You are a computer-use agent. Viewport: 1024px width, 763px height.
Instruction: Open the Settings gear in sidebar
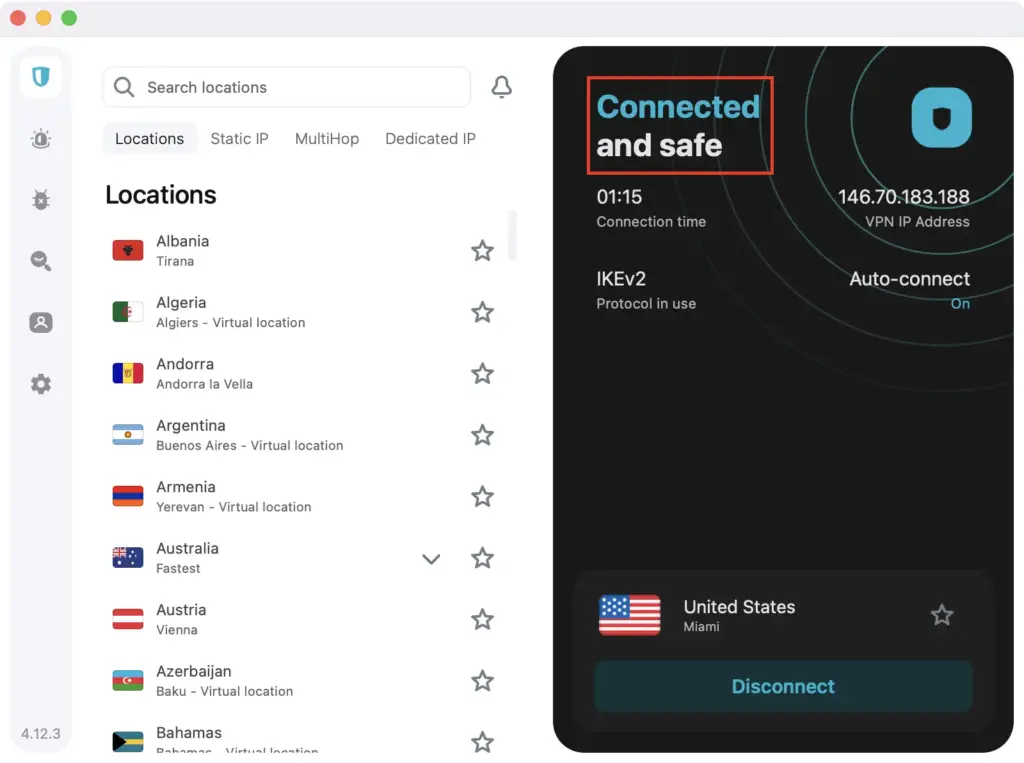point(41,384)
